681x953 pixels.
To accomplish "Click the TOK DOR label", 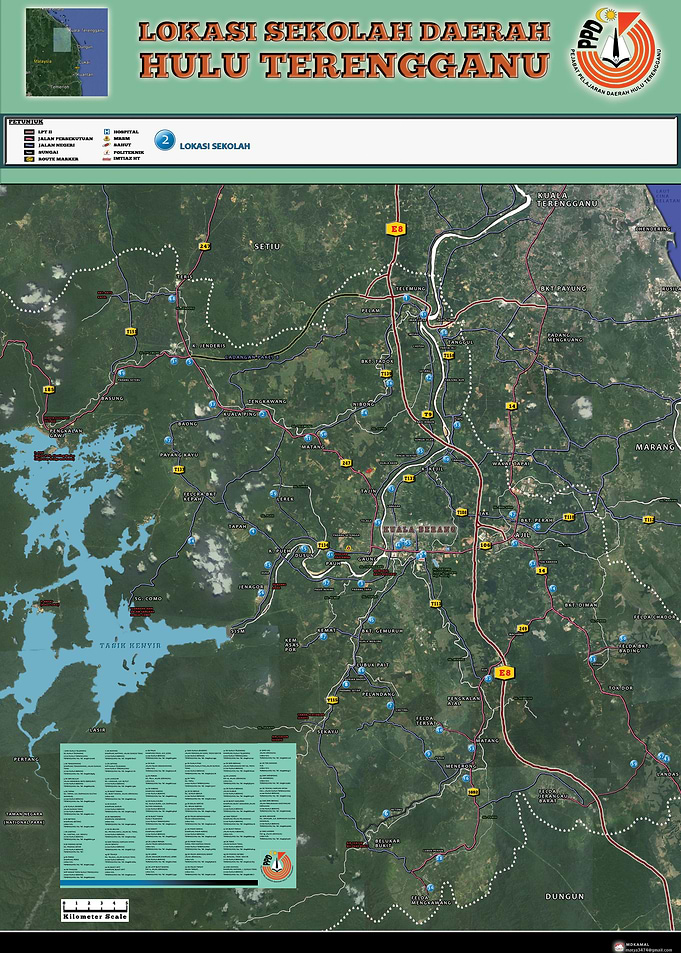I will pos(621,687).
